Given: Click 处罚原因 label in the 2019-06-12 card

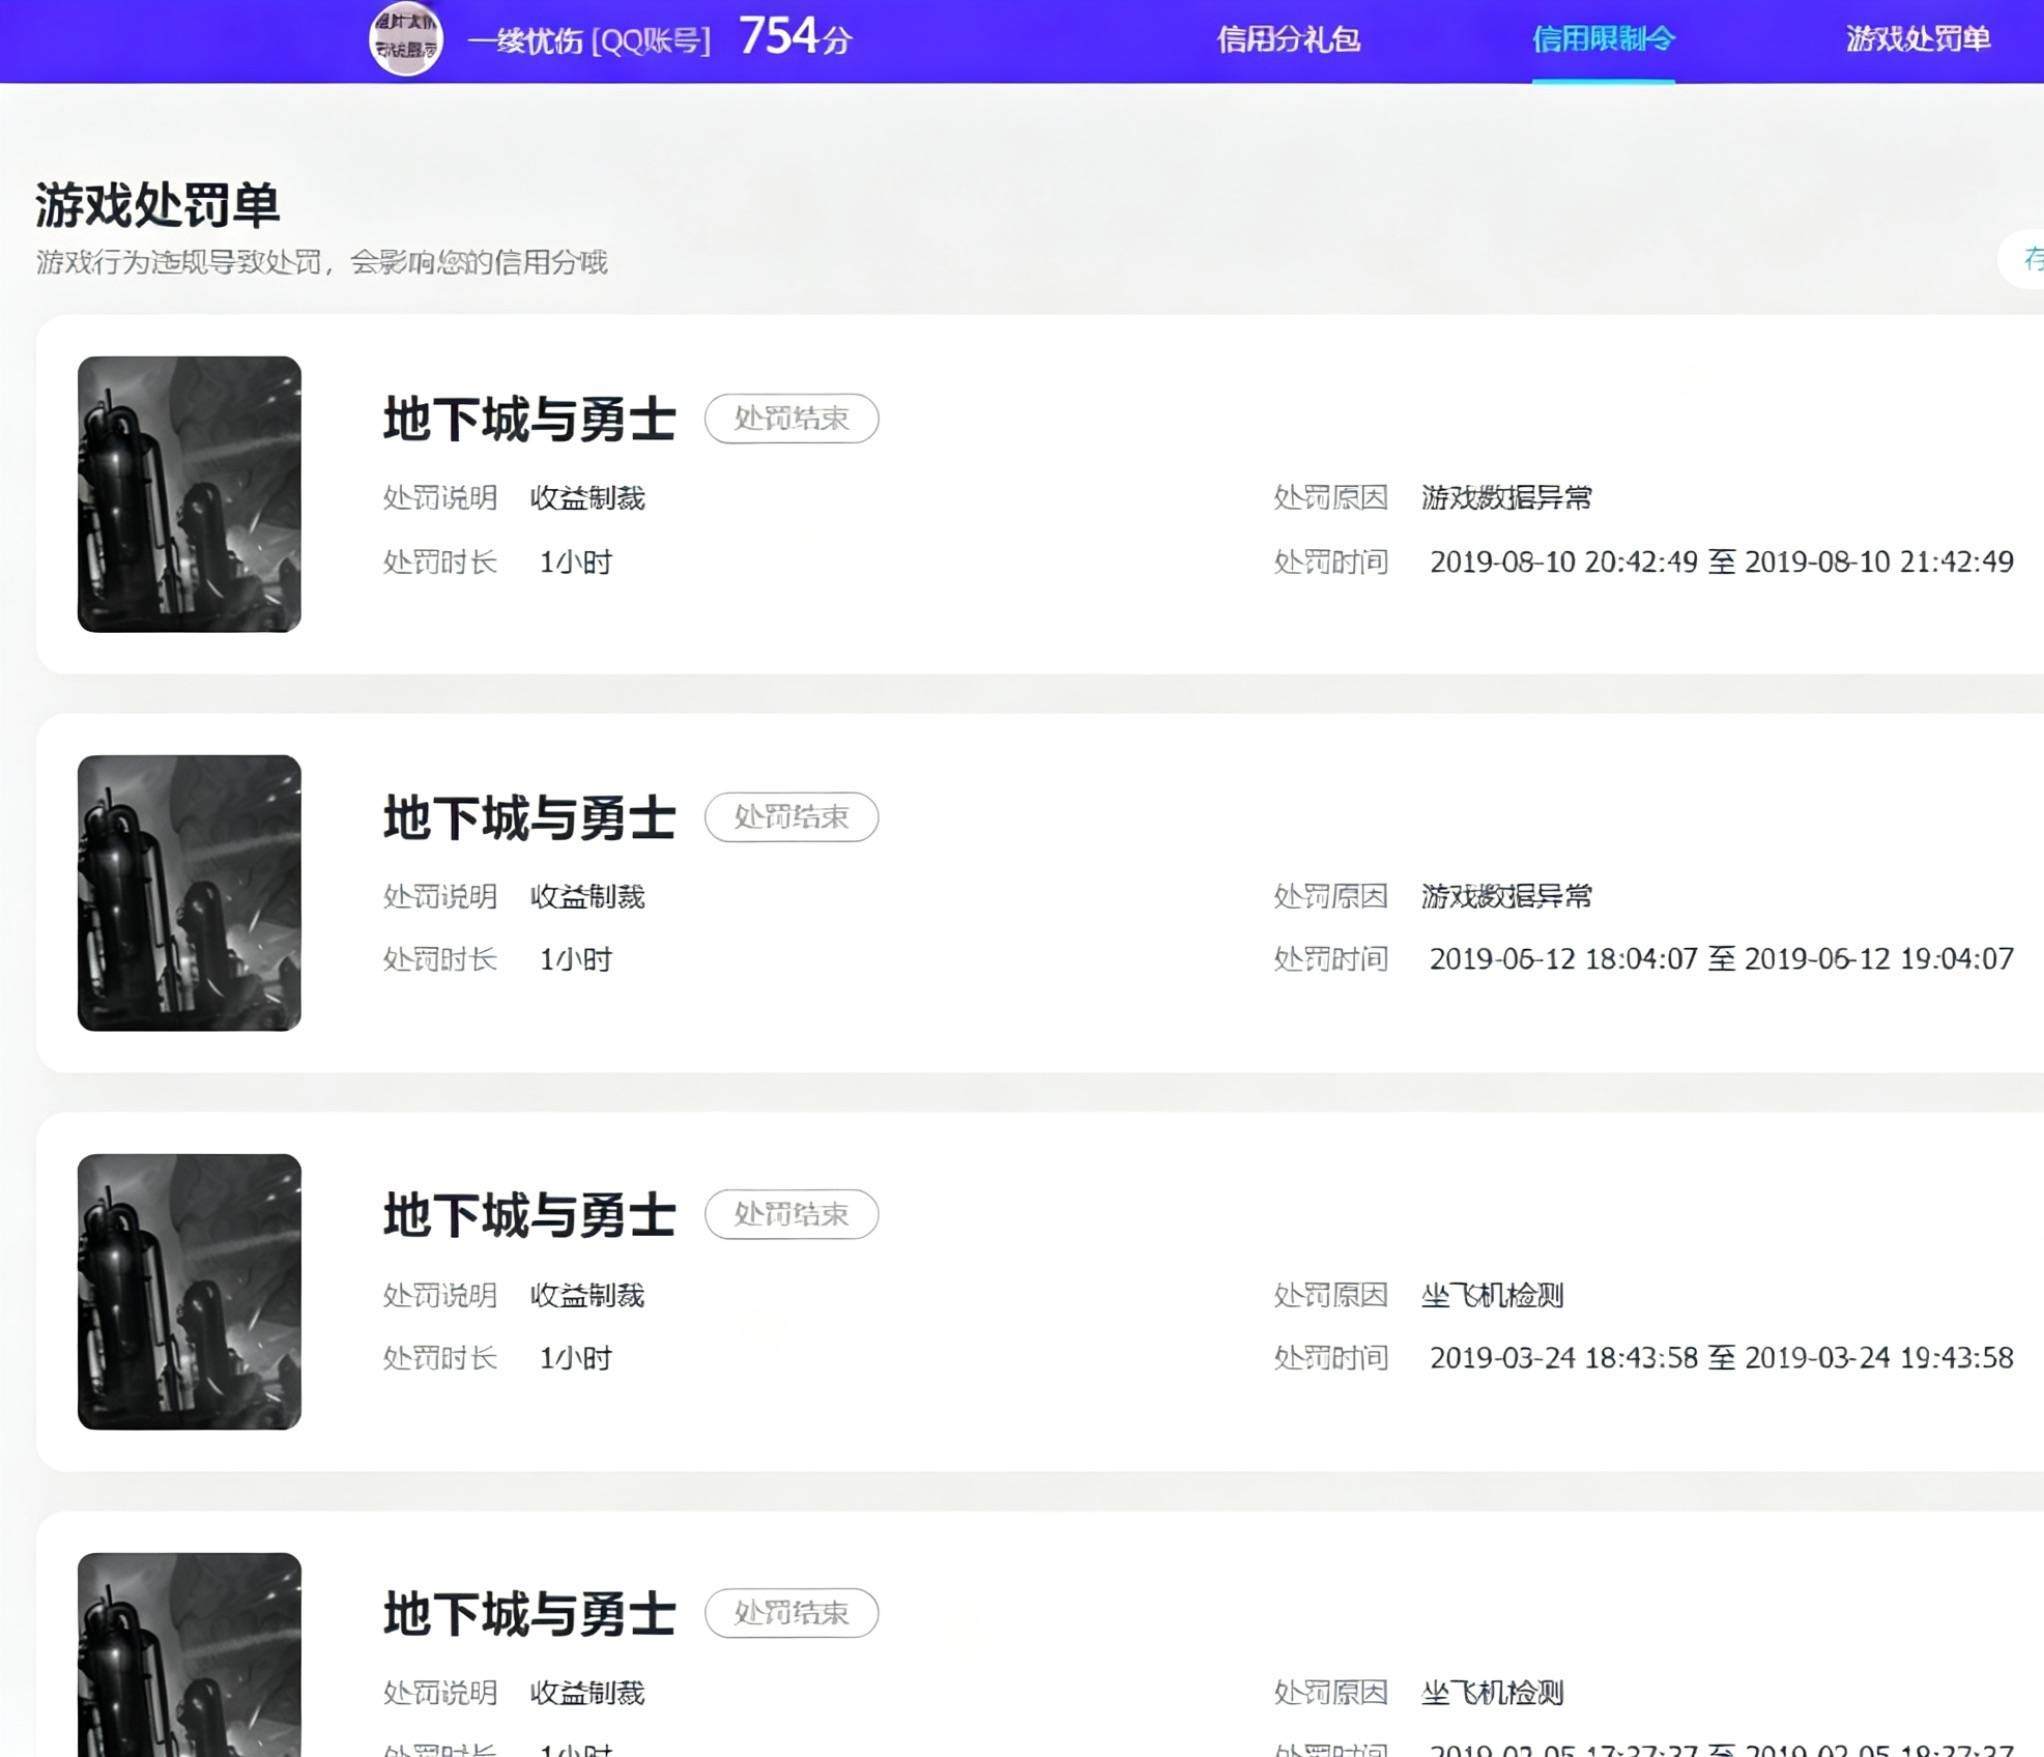Looking at the screenshot, I should 1331,896.
